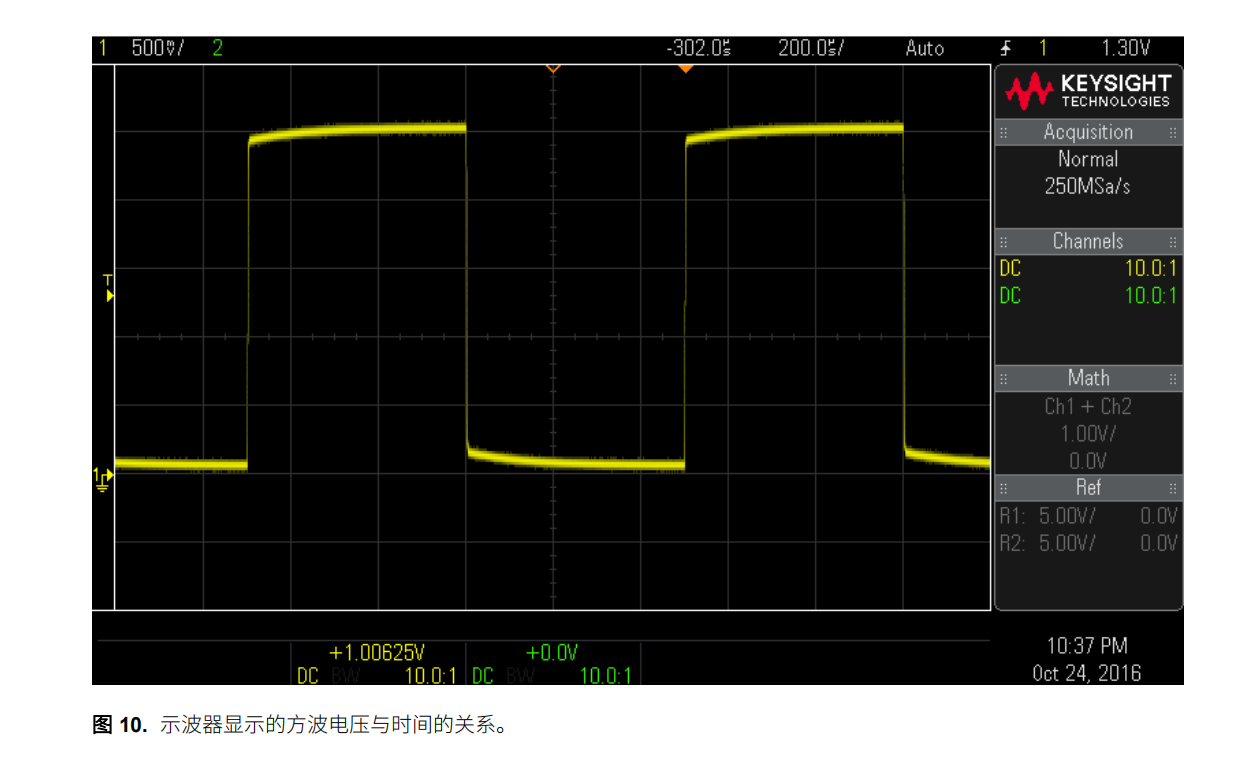The height and width of the screenshot is (771, 1252).
Task: Click the grip dots left of Acquisition header
Action: (x=1004, y=133)
